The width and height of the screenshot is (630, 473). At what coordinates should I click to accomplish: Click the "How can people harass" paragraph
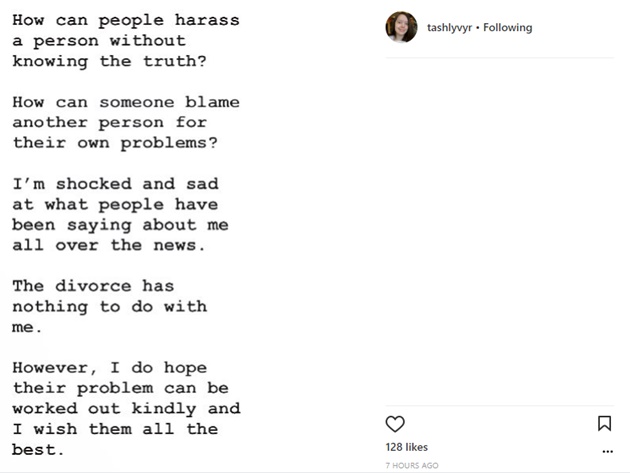point(126,41)
